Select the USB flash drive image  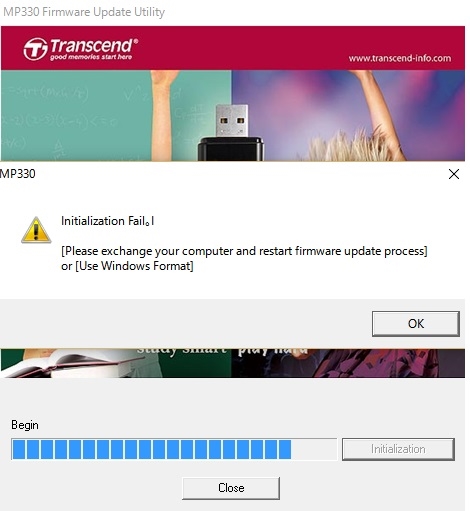point(231,133)
